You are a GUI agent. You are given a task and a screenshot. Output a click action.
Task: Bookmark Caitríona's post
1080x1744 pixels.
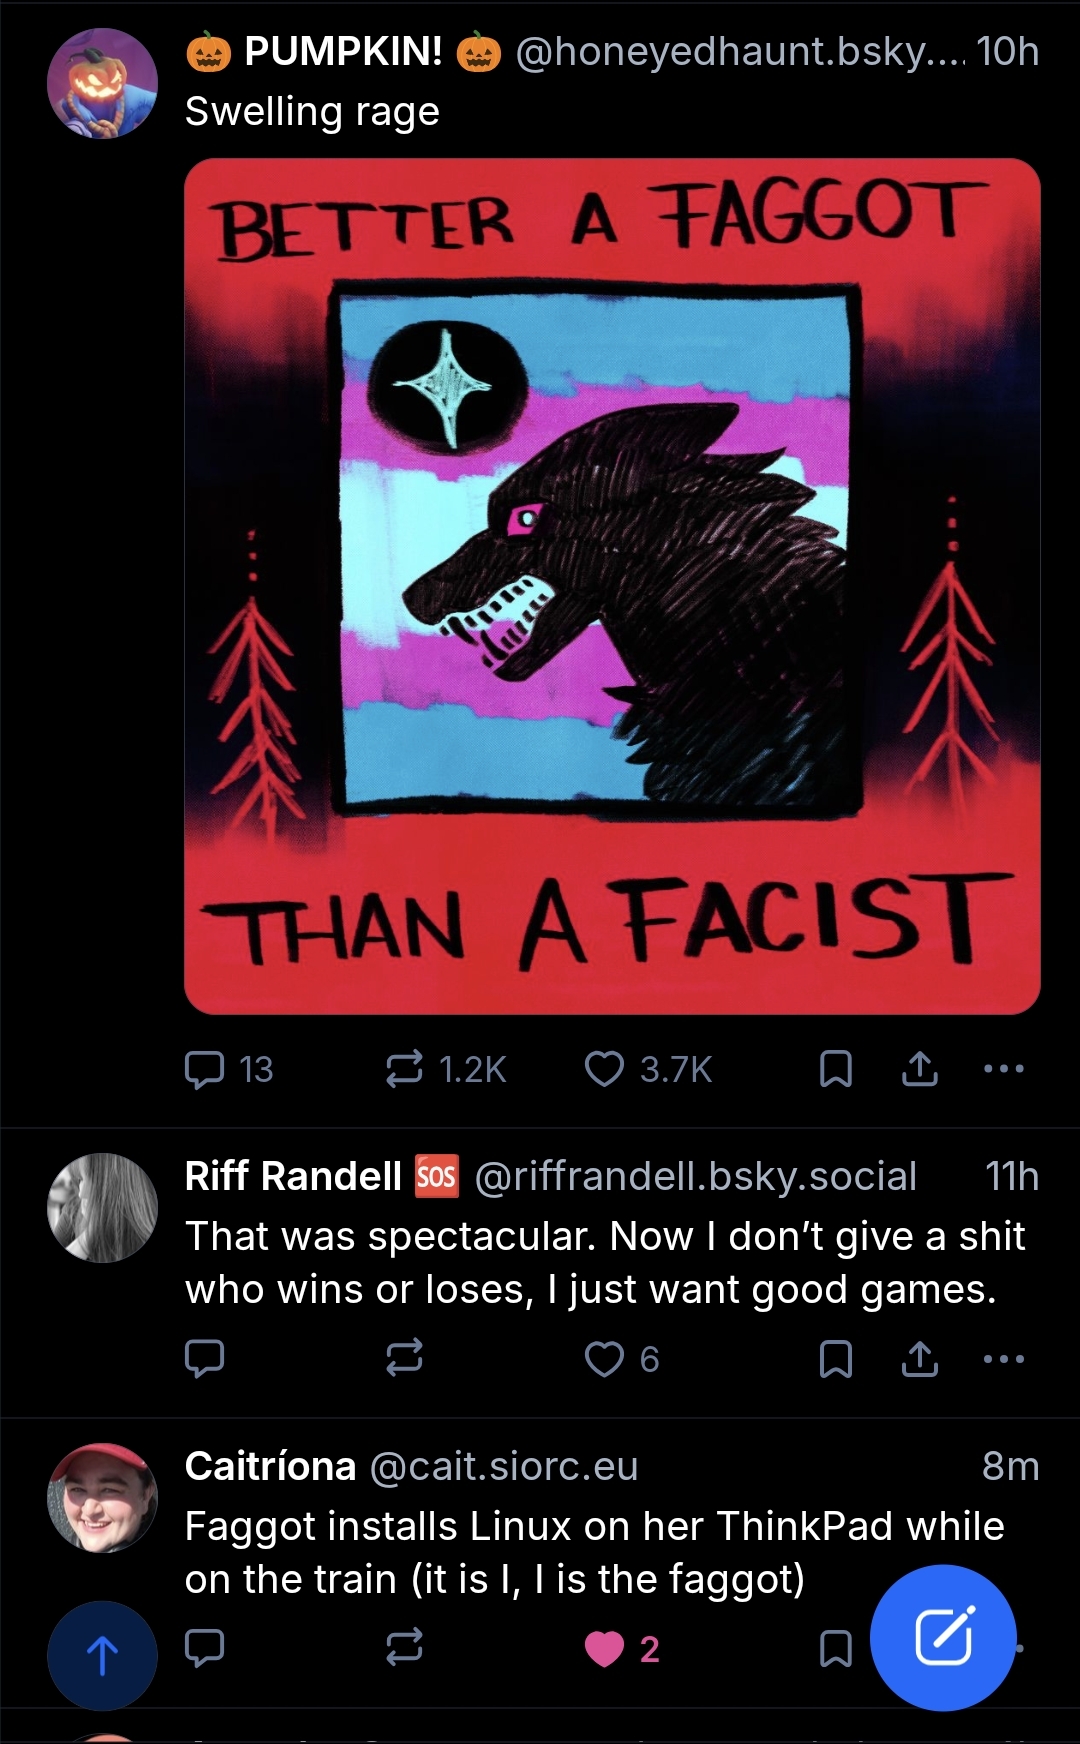pos(835,1649)
